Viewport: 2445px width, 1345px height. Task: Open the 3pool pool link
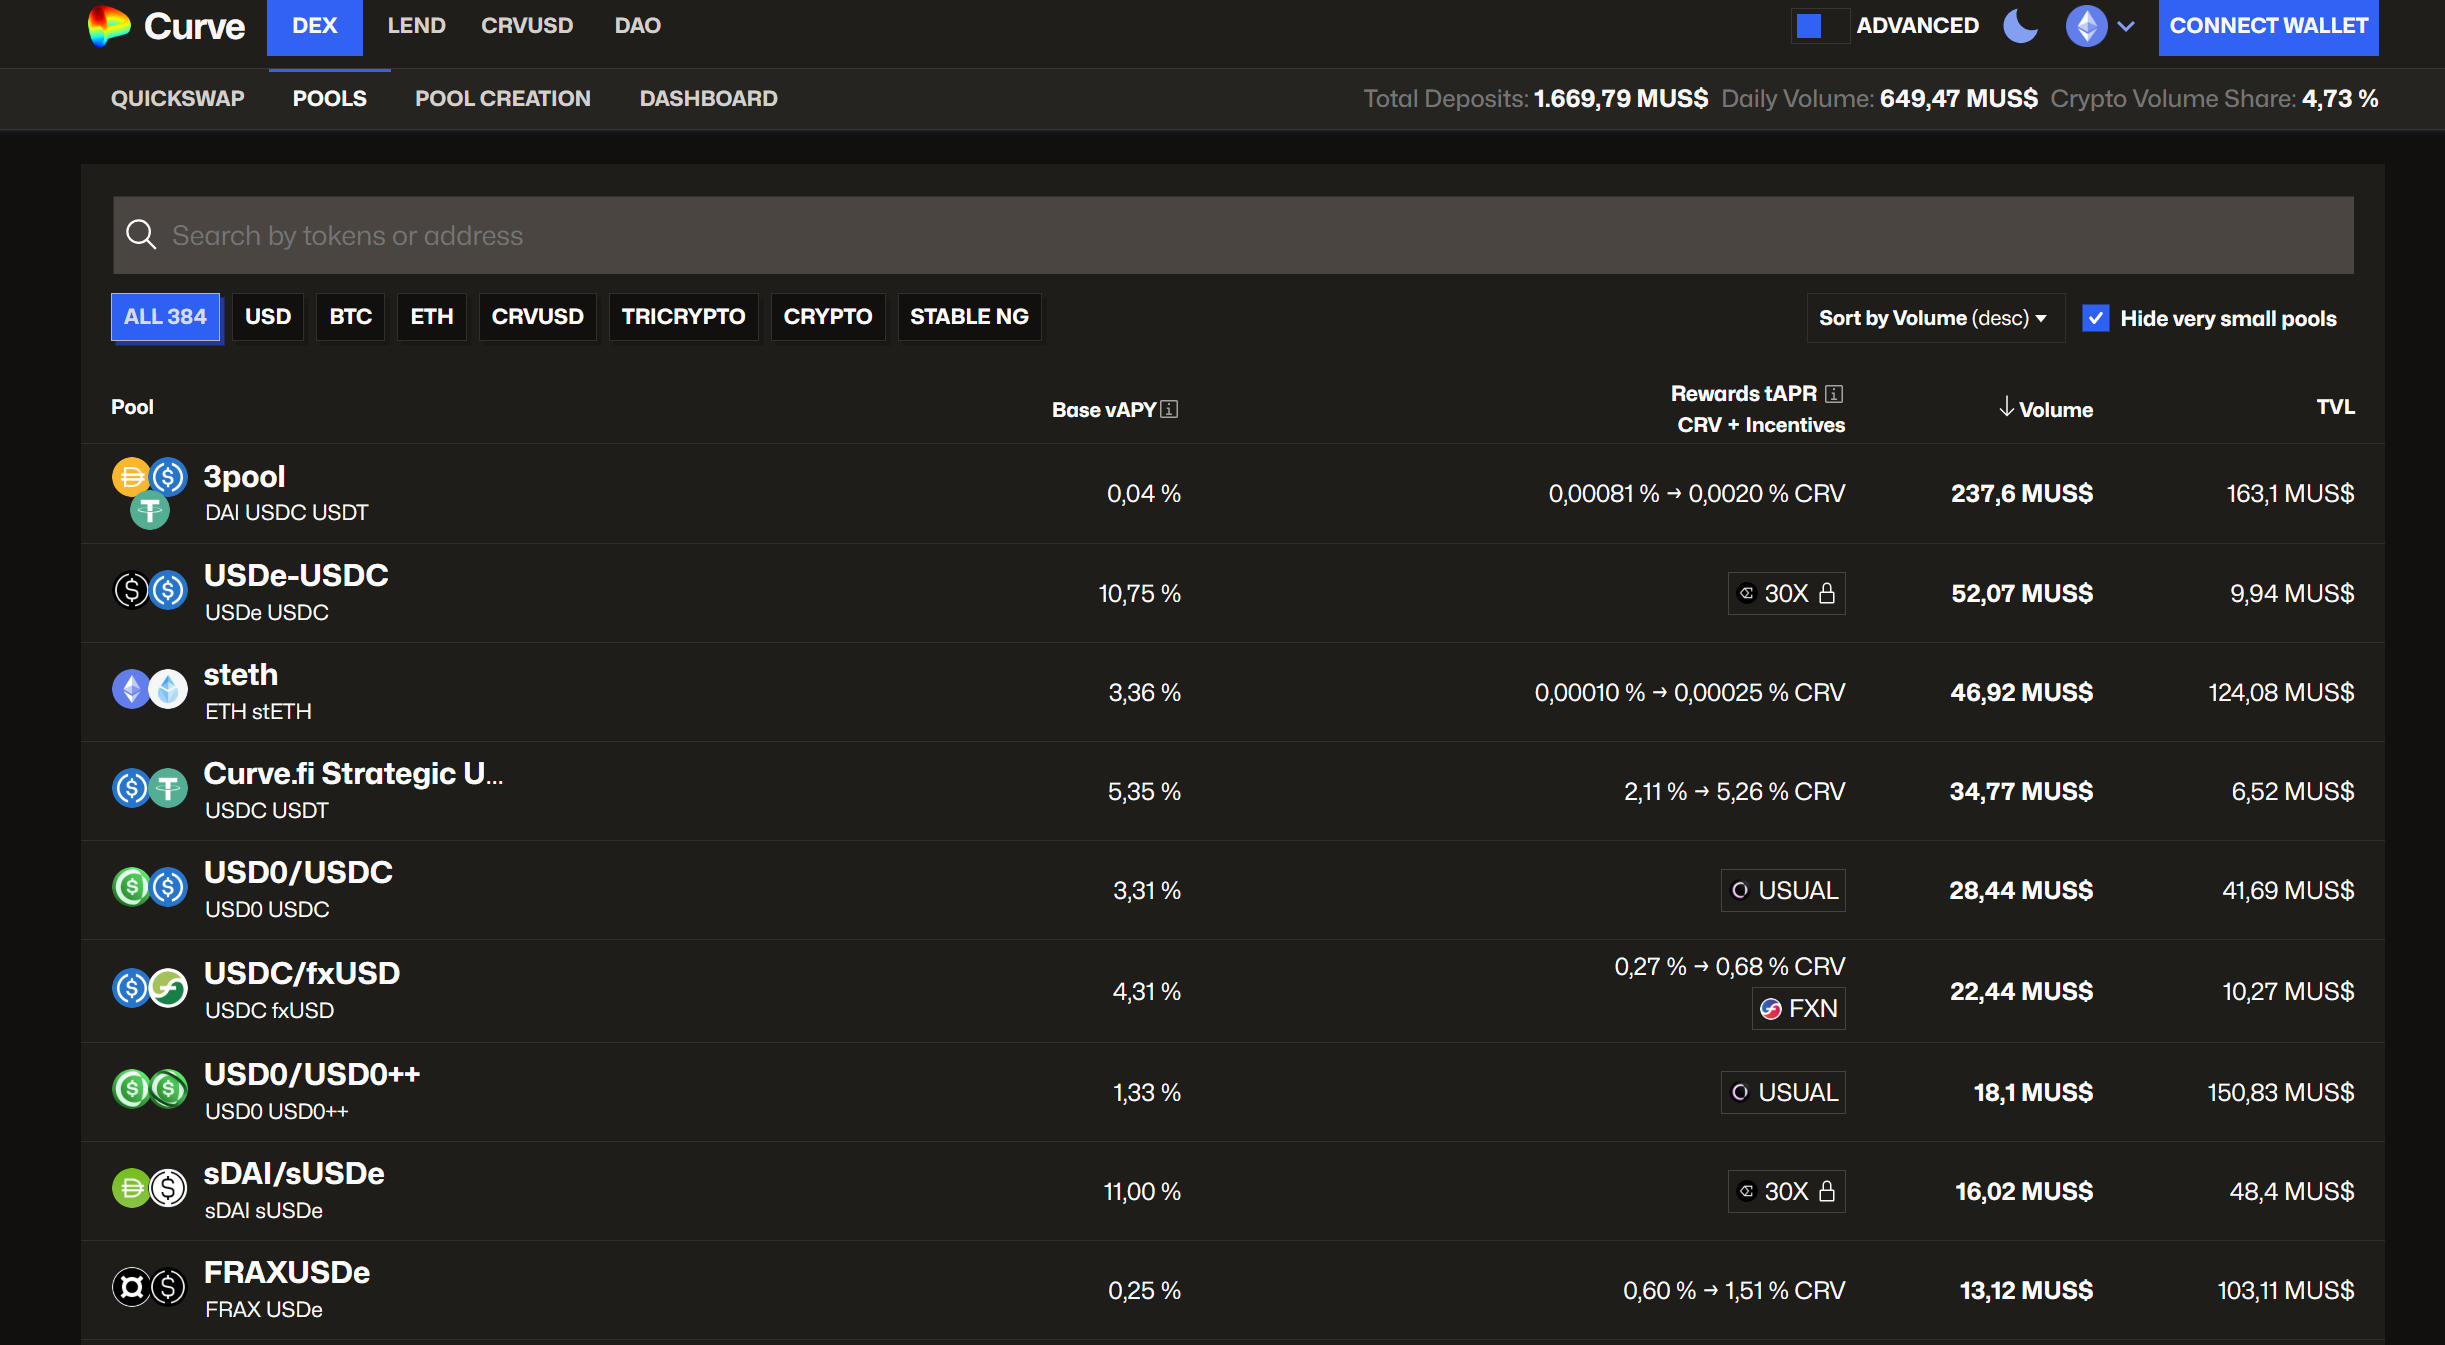point(244,477)
